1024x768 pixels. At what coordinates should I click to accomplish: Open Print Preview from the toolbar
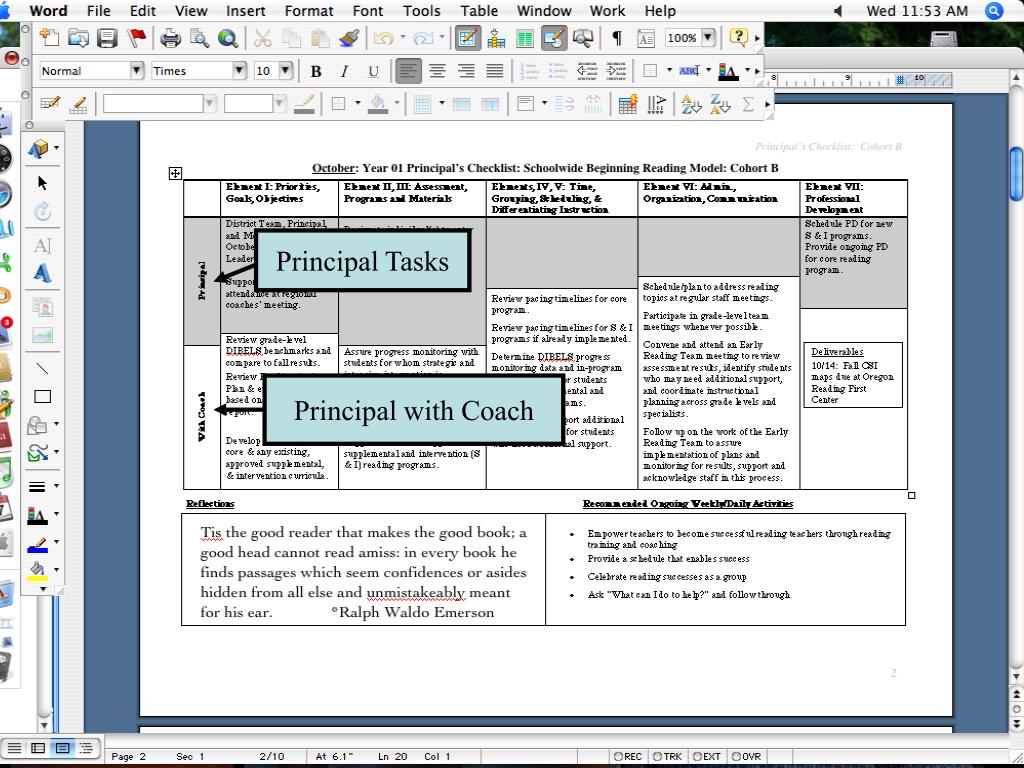pyautogui.click(x=199, y=39)
